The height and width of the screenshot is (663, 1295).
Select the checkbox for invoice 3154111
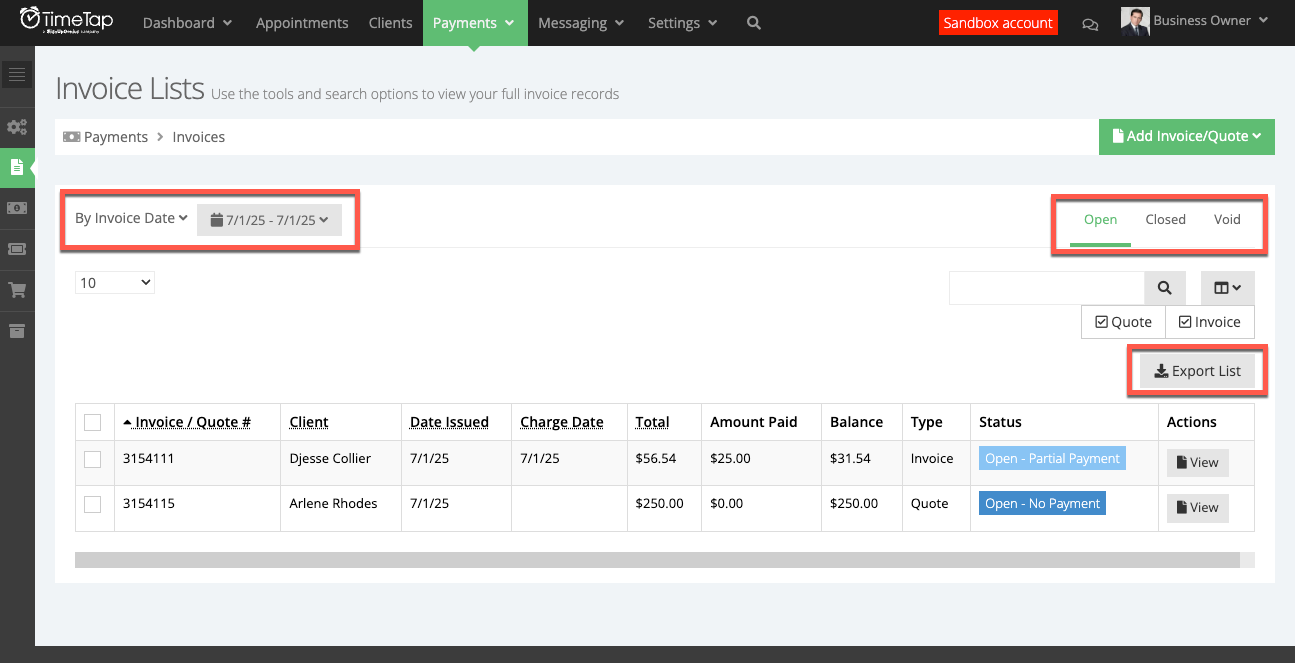pos(93,459)
